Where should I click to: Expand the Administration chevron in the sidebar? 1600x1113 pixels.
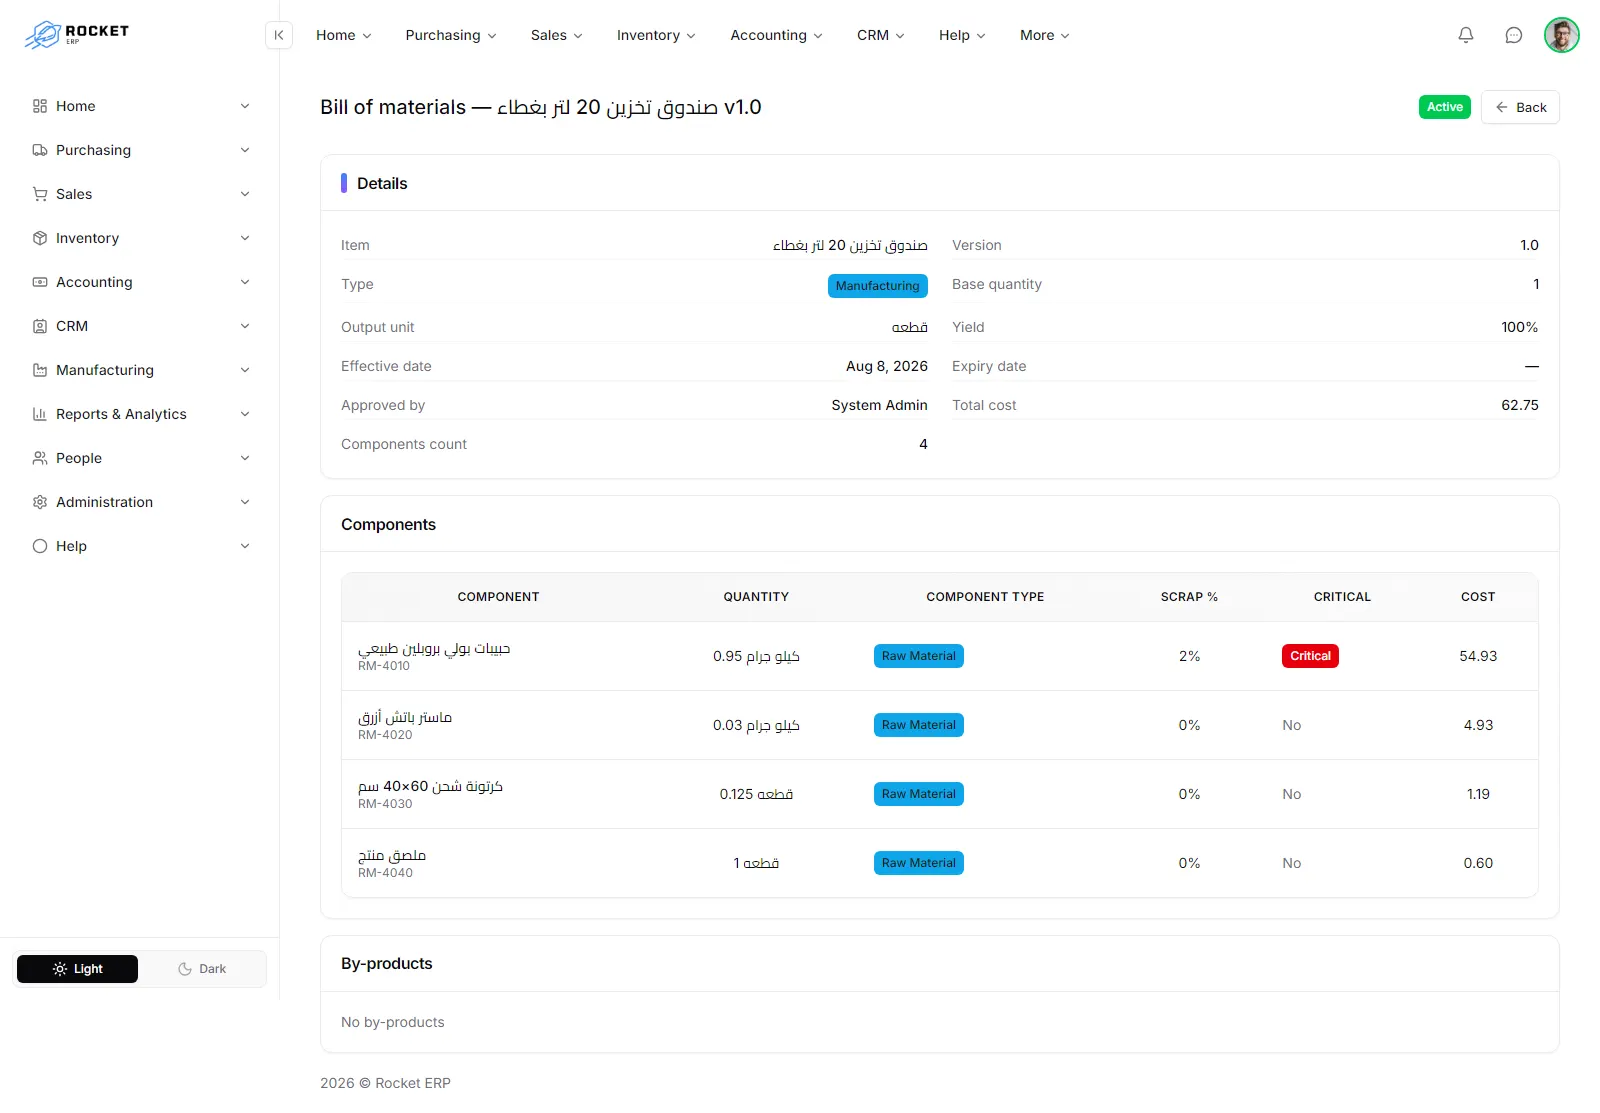tap(245, 502)
